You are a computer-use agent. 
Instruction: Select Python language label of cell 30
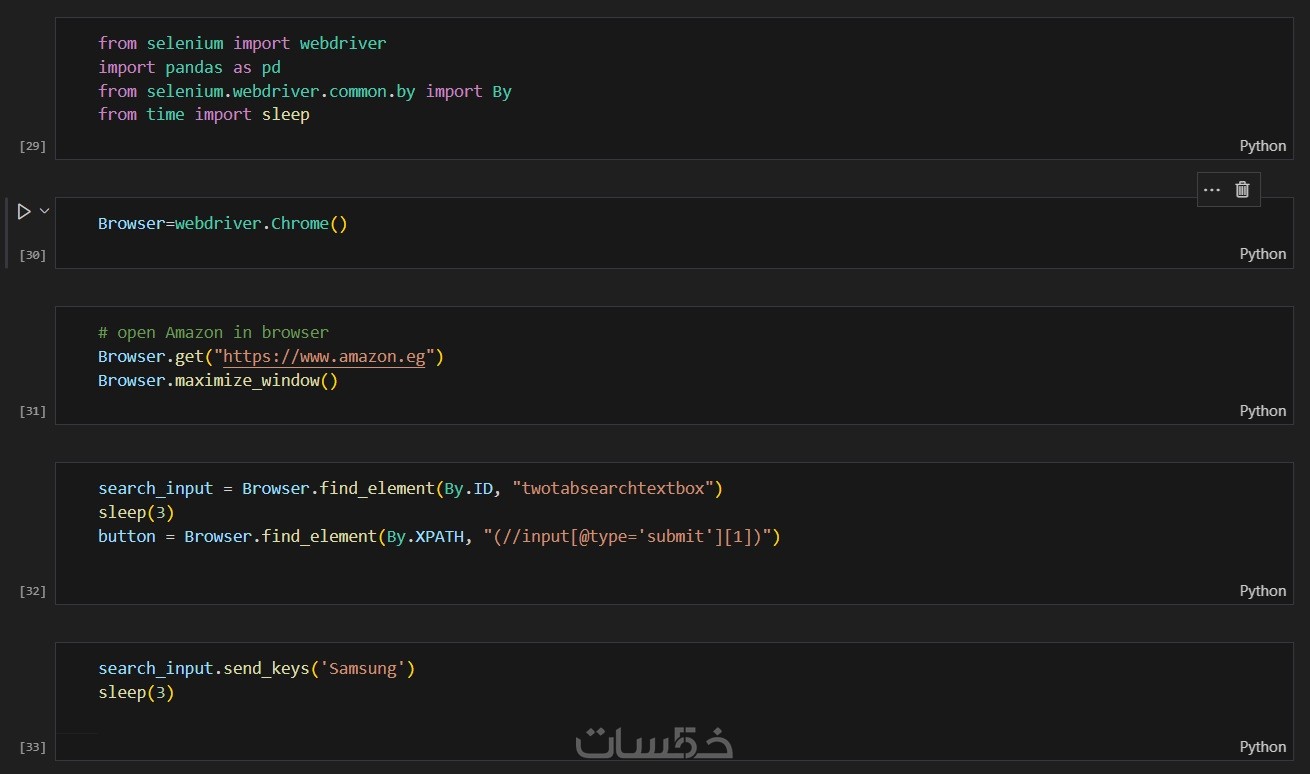coord(1263,254)
